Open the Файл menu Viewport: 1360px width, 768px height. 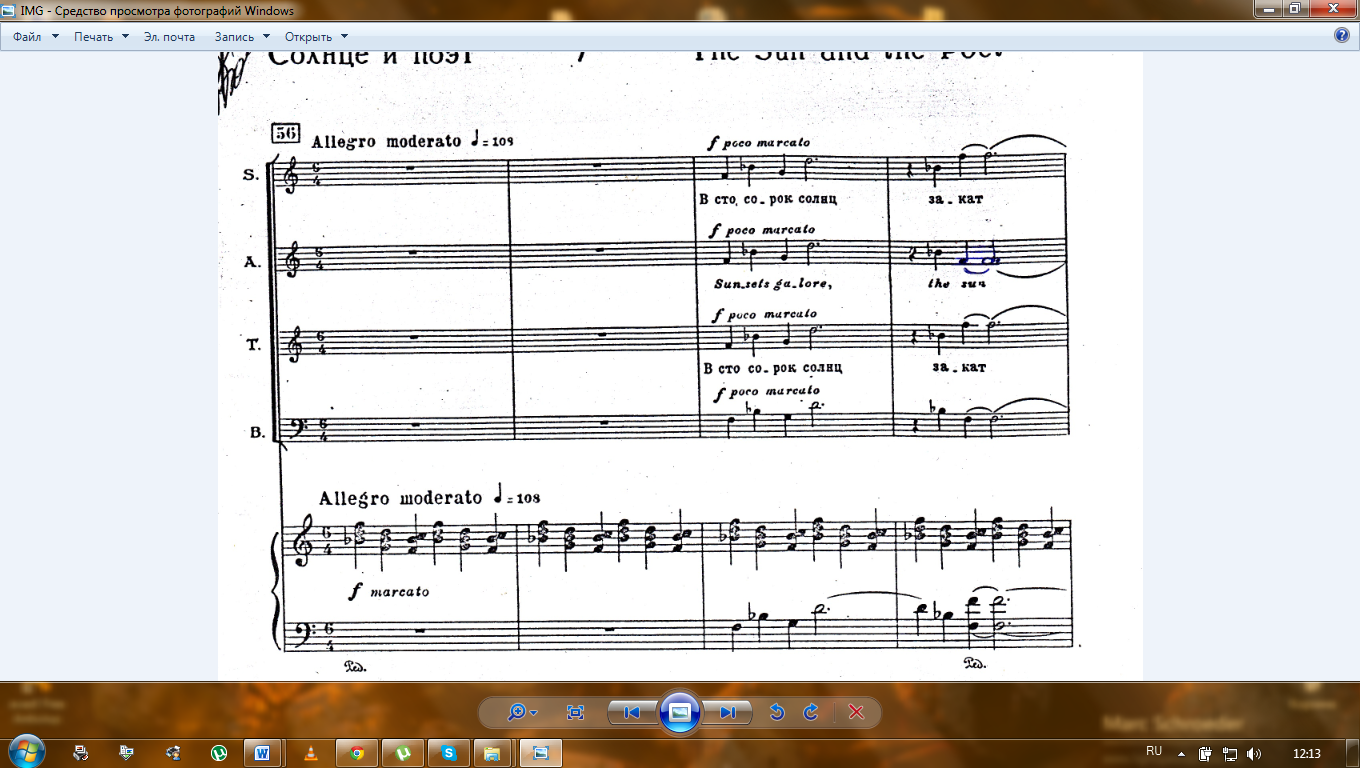pyautogui.click(x=36, y=36)
